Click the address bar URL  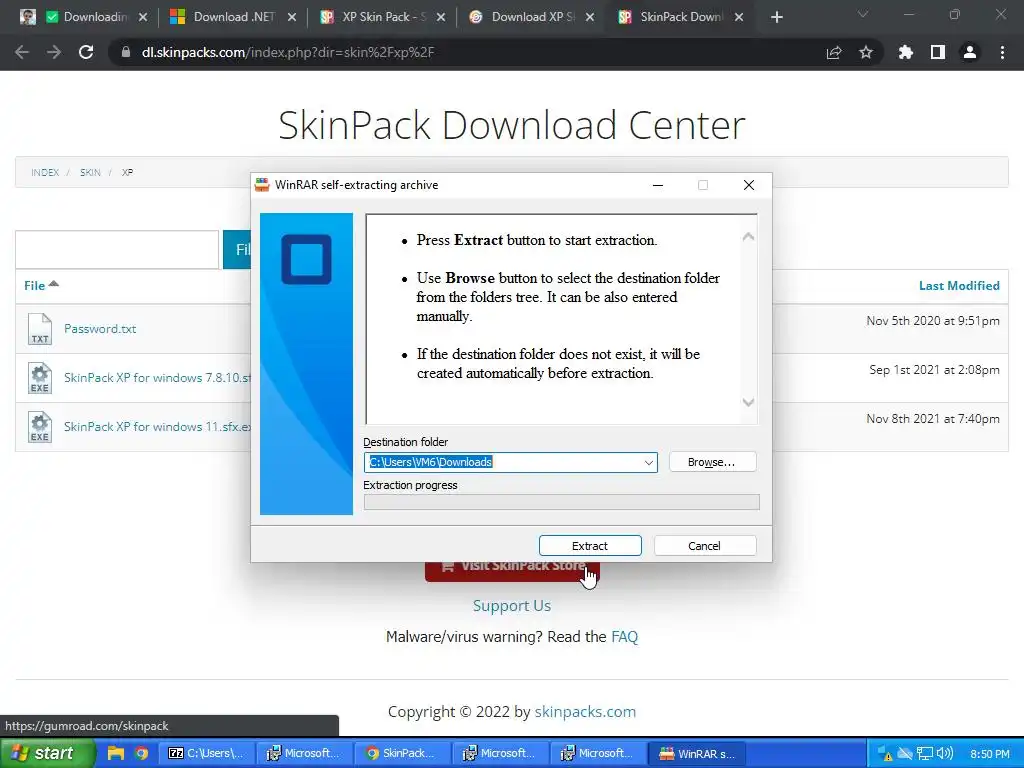click(288, 52)
